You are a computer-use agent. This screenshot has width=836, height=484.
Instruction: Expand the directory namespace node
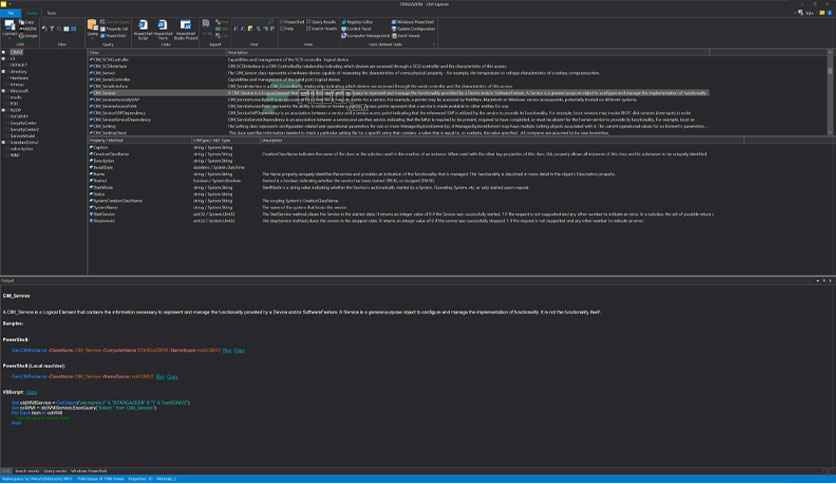click(x=4, y=71)
